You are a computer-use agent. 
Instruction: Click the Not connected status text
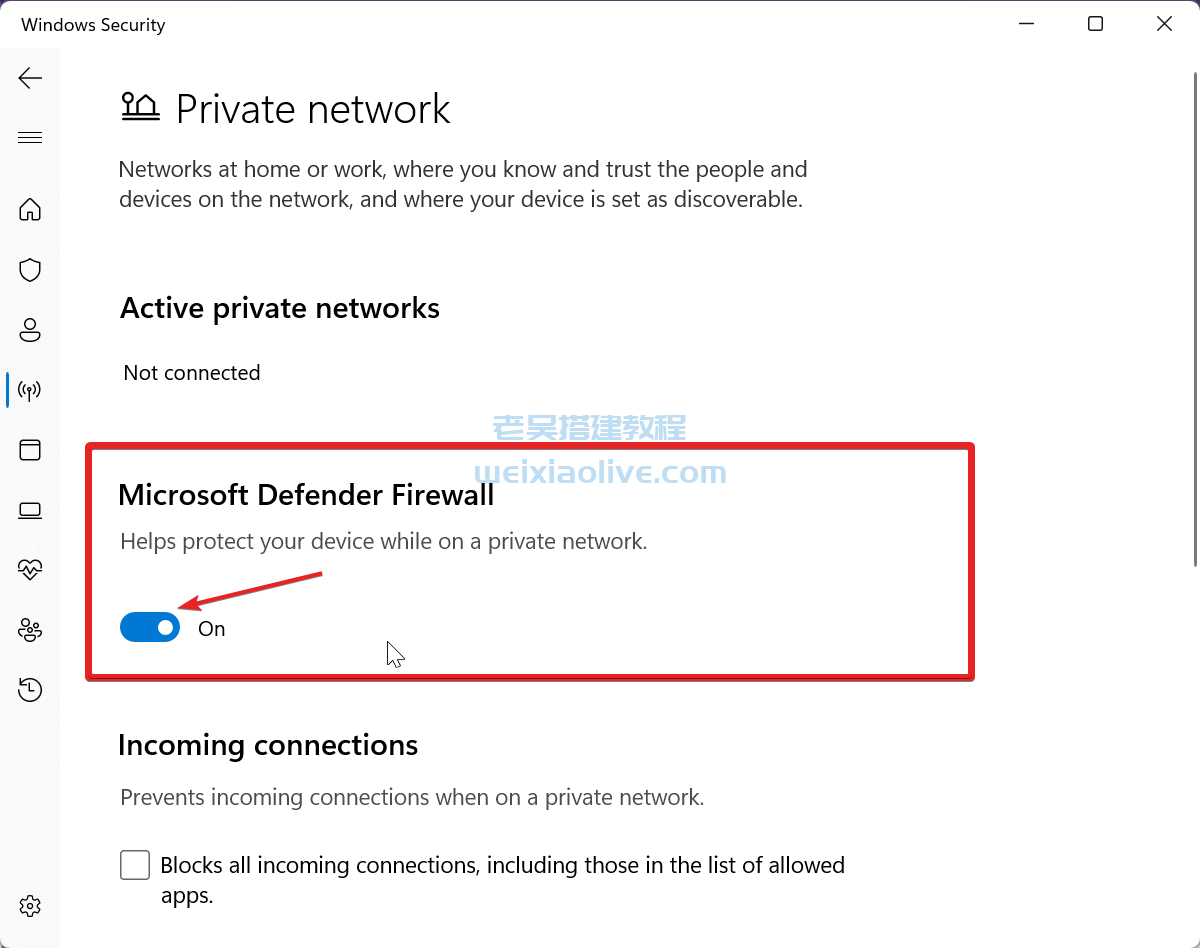click(x=191, y=372)
